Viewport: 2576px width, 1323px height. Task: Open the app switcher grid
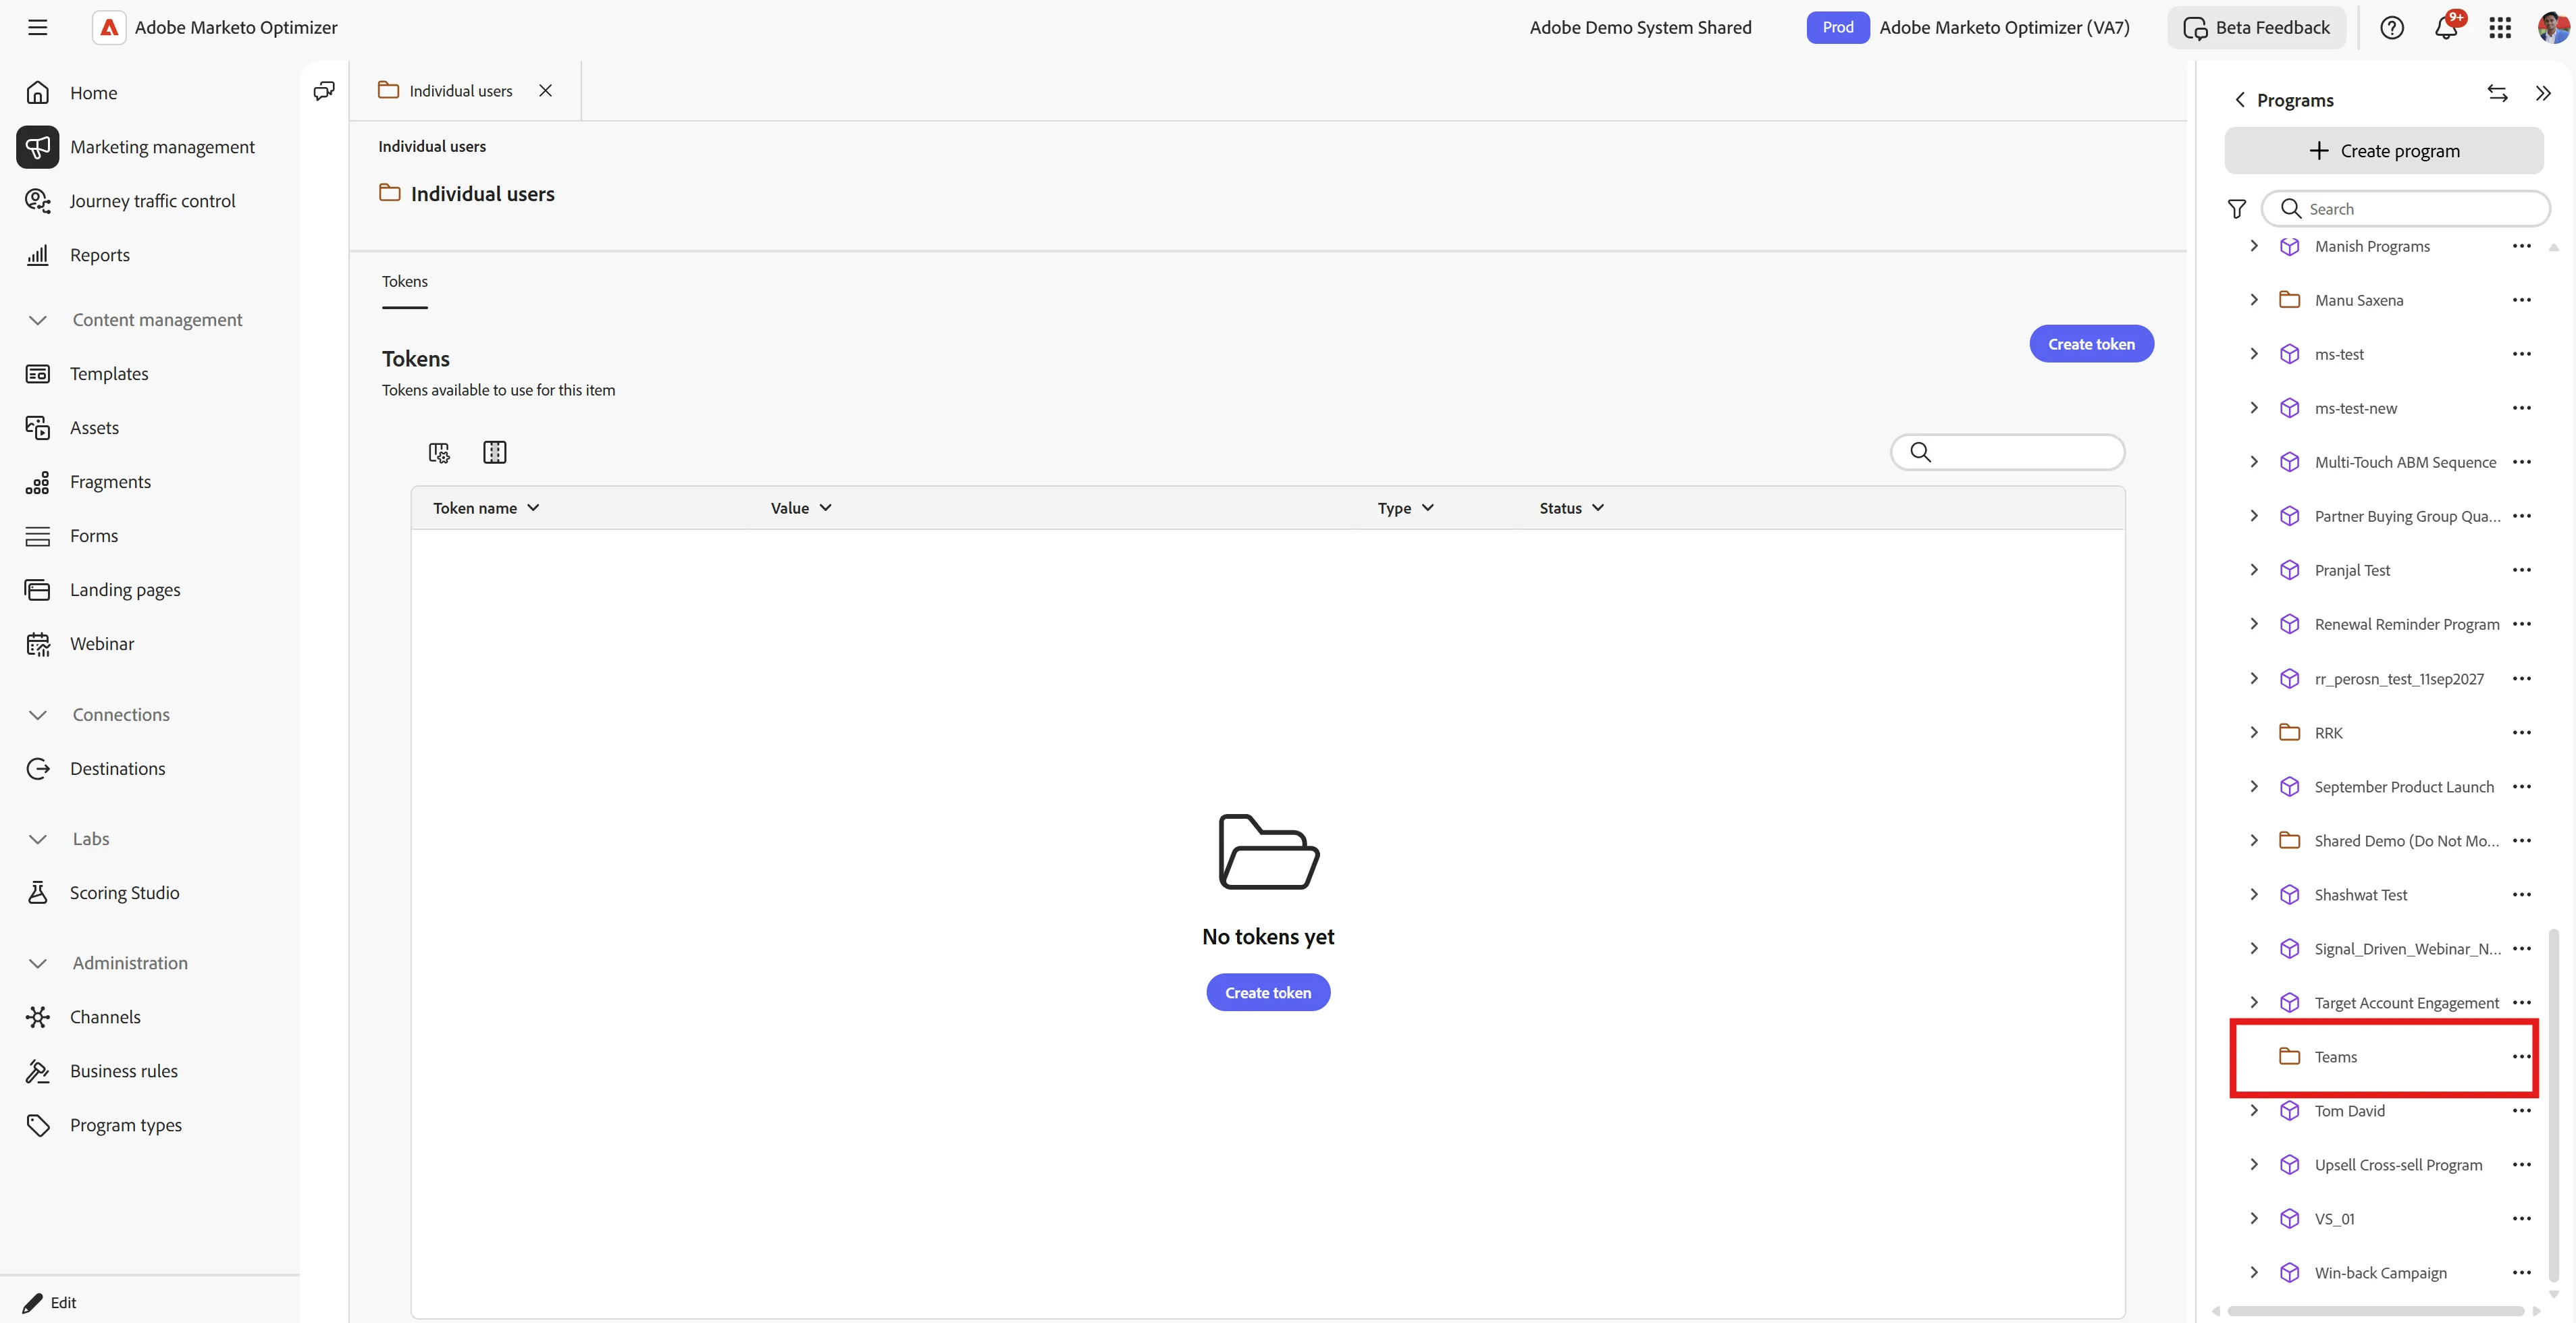[2500, 27]
